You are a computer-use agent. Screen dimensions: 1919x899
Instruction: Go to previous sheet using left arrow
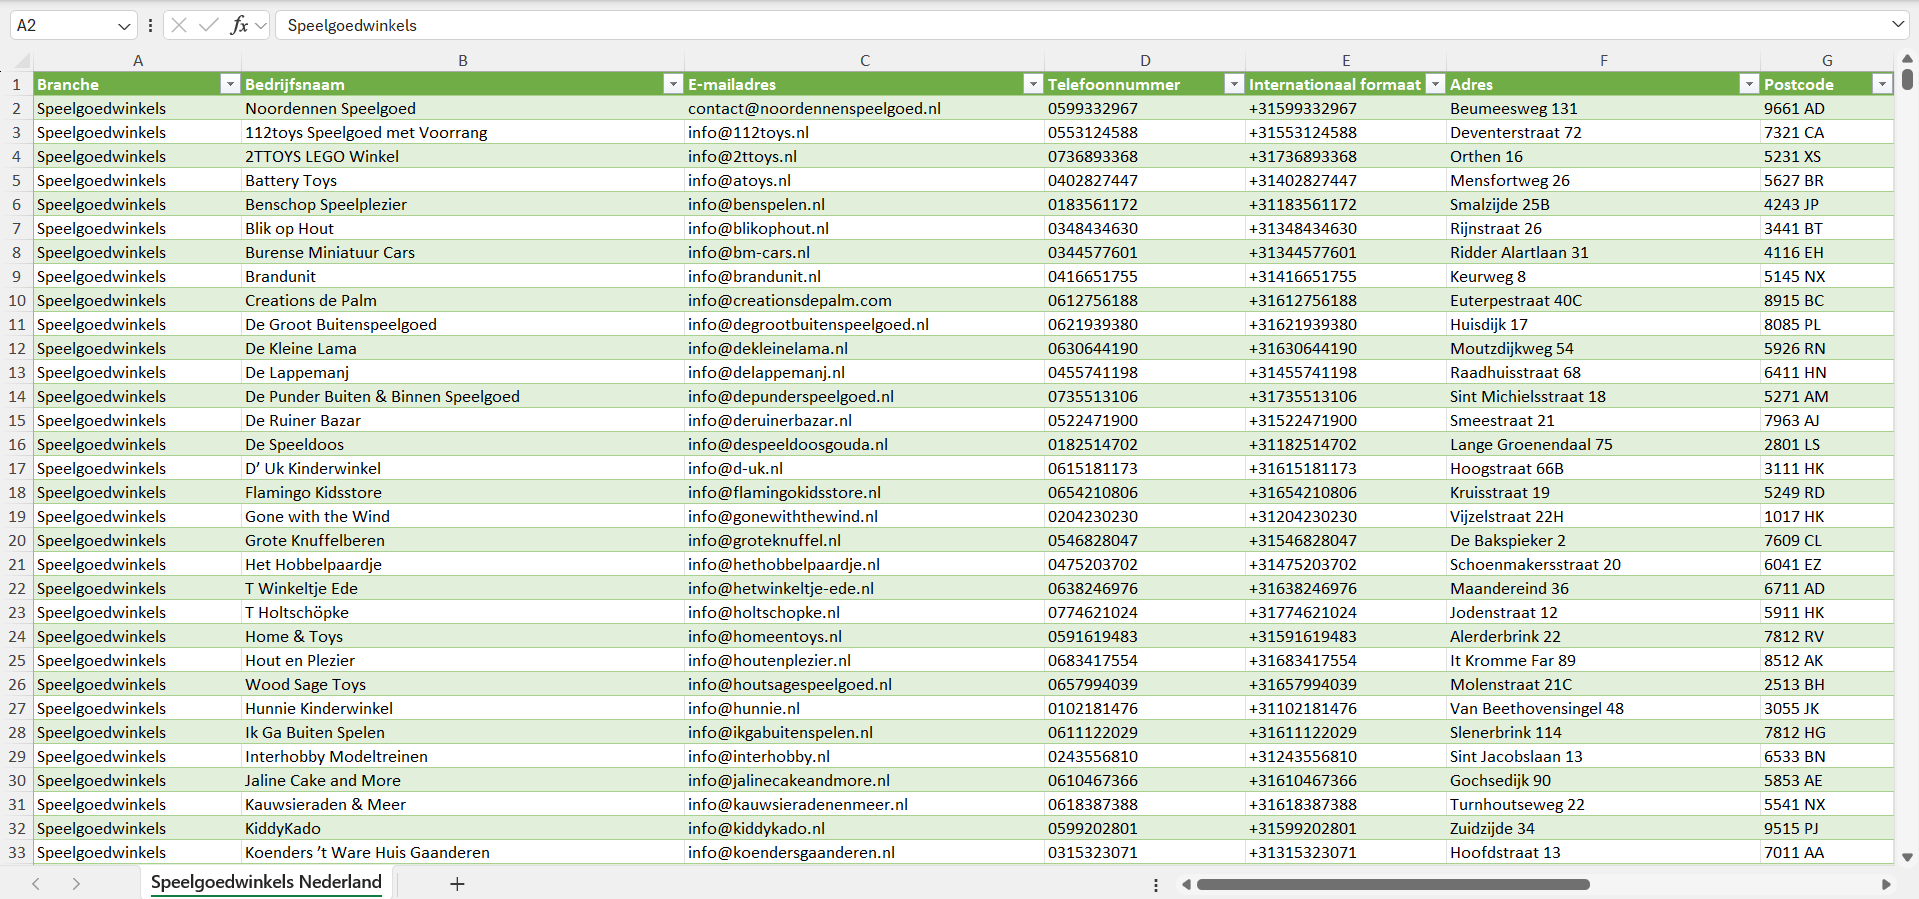(x=36, y=884)
